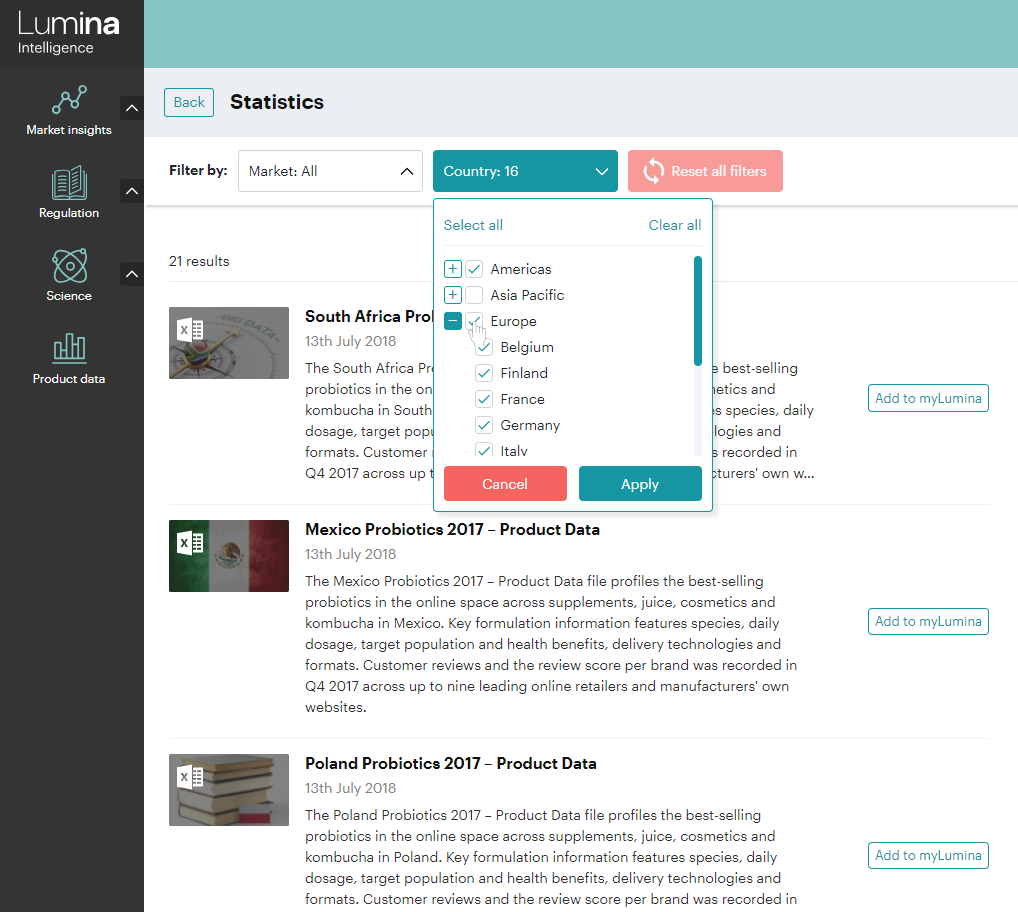Open Product data bar chart icon
Viewport: 1018px width, 912px height.
click(69, 347)
